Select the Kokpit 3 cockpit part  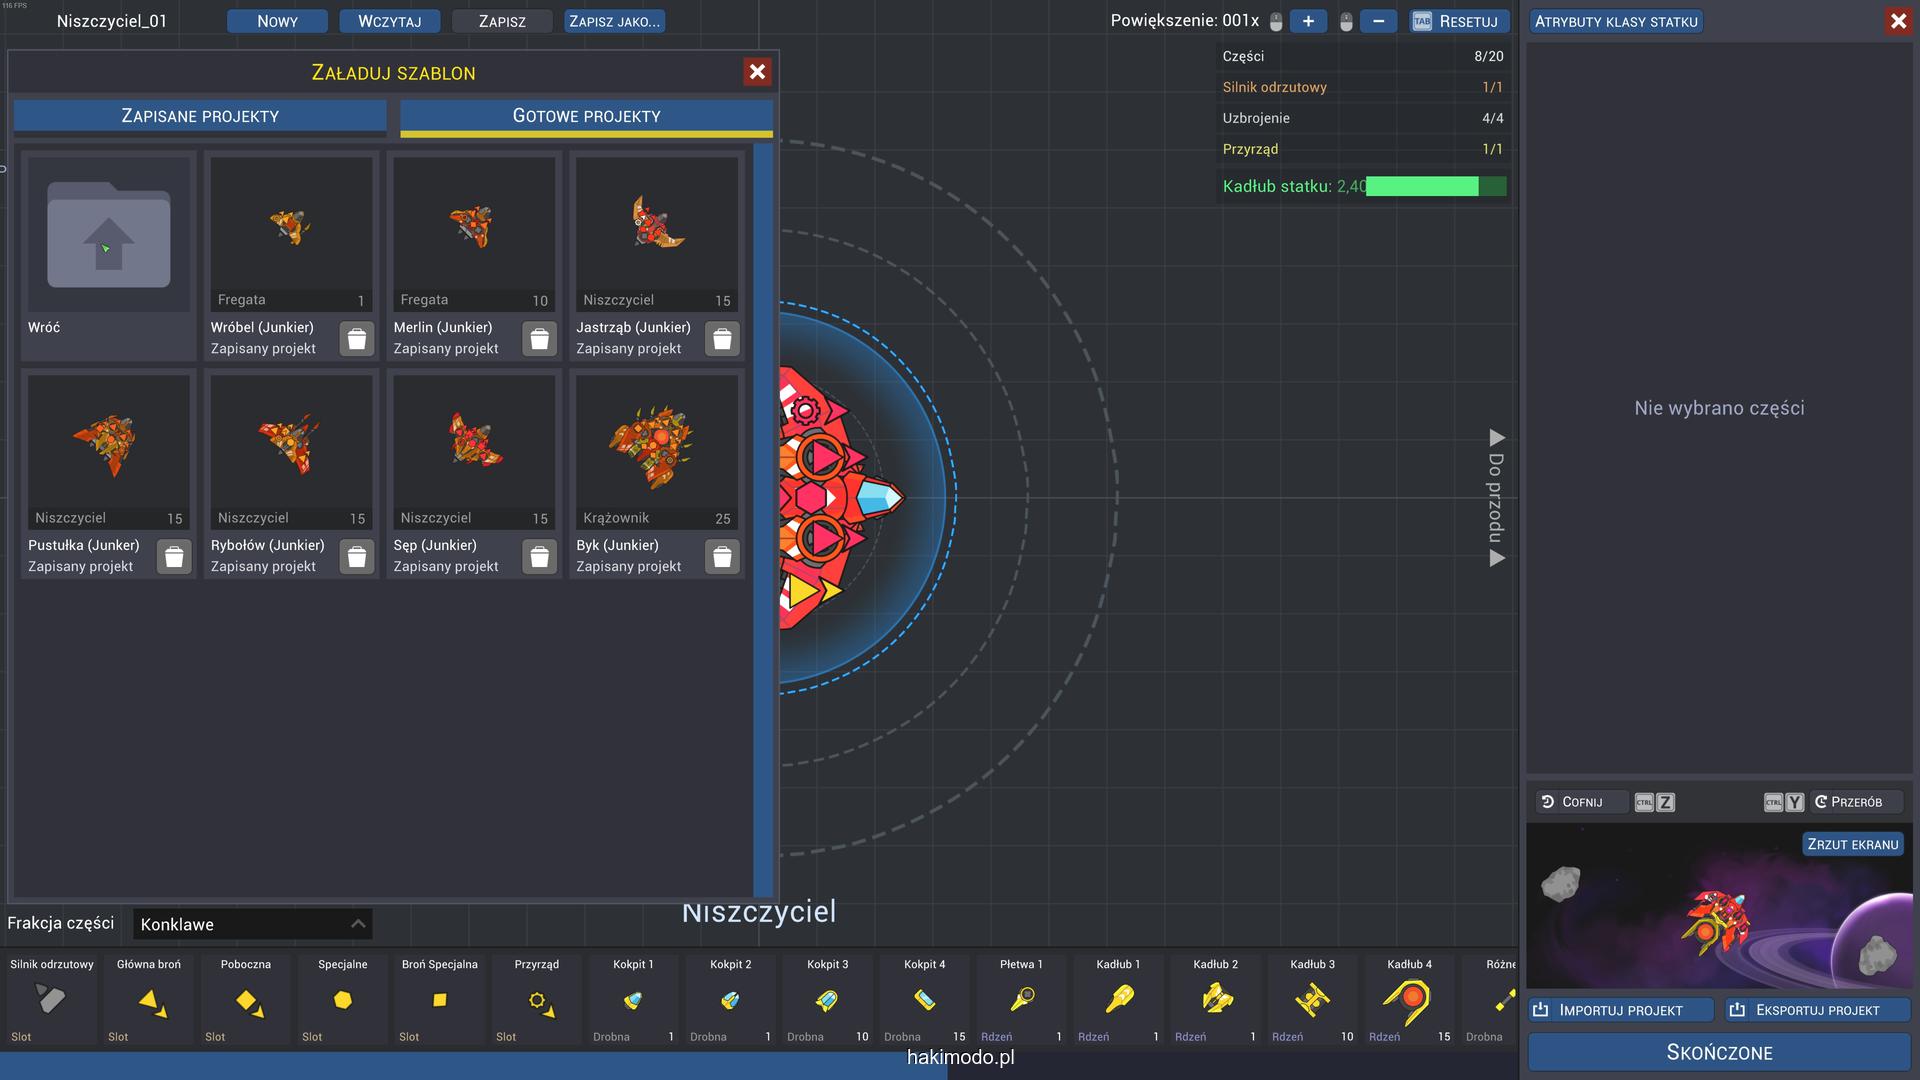pyautogui.click(x=827, y=999)
